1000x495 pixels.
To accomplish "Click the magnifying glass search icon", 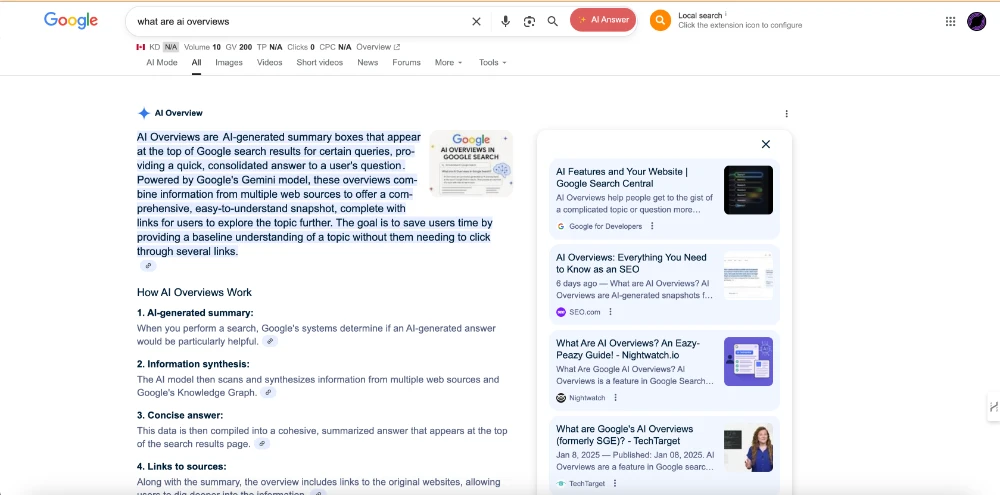I will pos(553,21).
